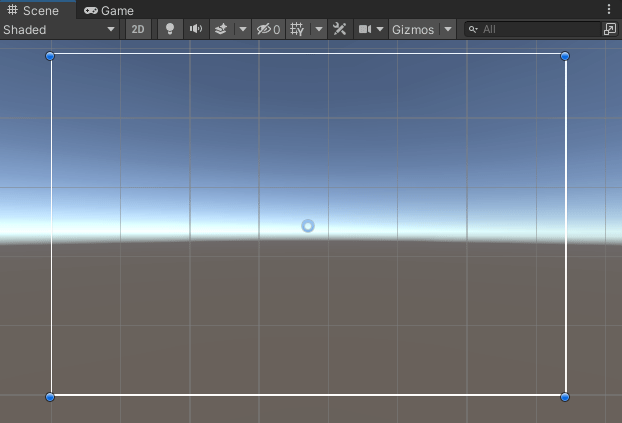Toggle hidden objects visibility icon

point(268,30)
